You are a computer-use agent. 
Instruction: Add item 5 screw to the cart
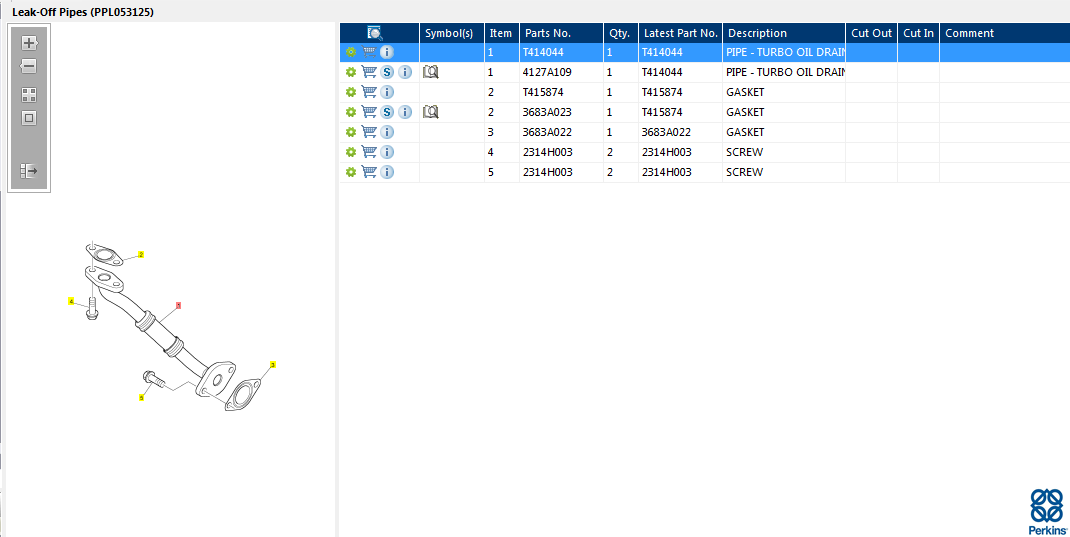(369, 172)
